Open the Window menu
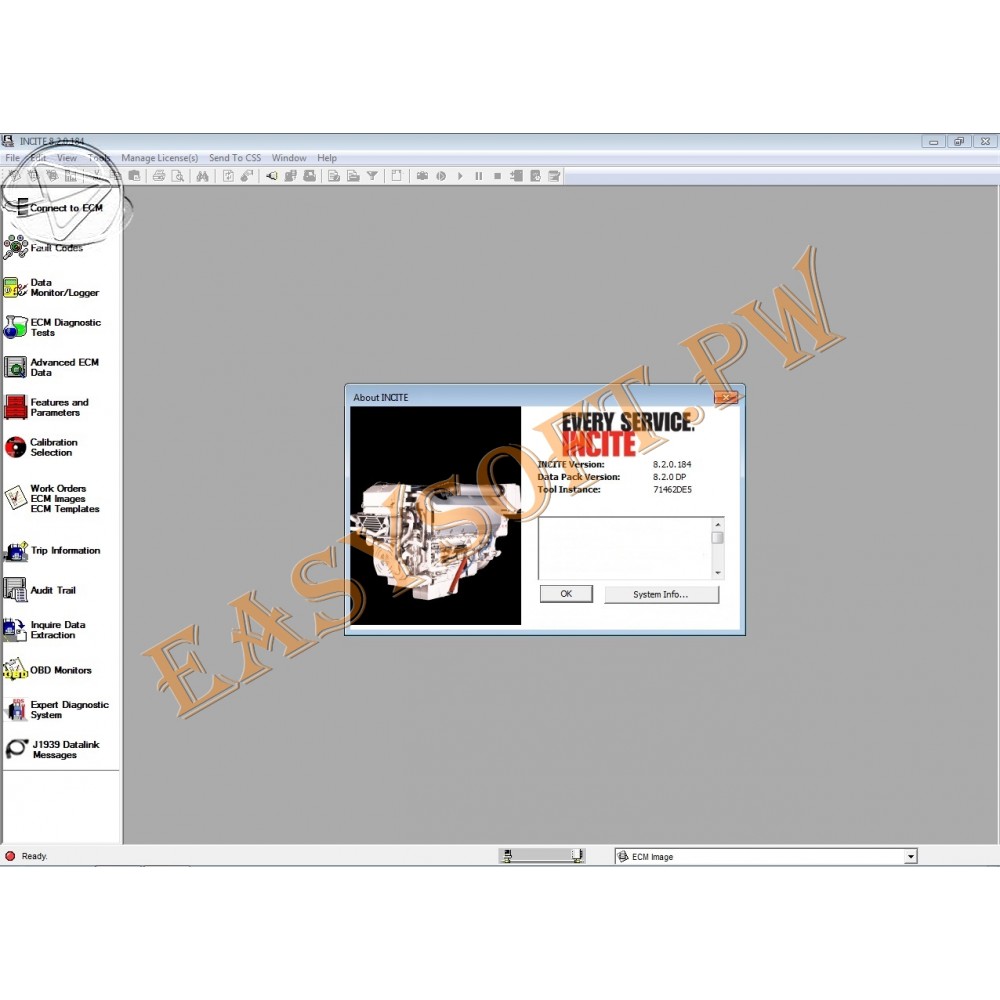The height and width of the screenshot is (1000, 1000). tap(289, 158)
